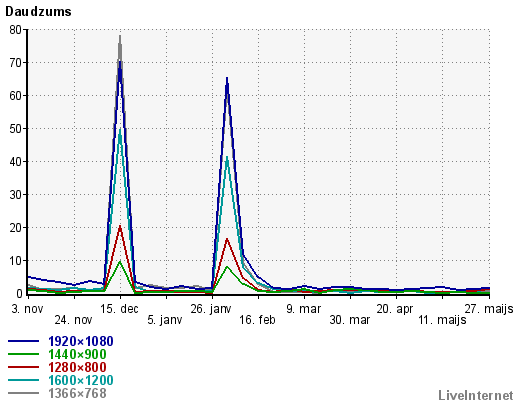Viewport: 520px width, 405px height.
Task: Click the LiveInternet watermark link
Action: pos(476,396)
